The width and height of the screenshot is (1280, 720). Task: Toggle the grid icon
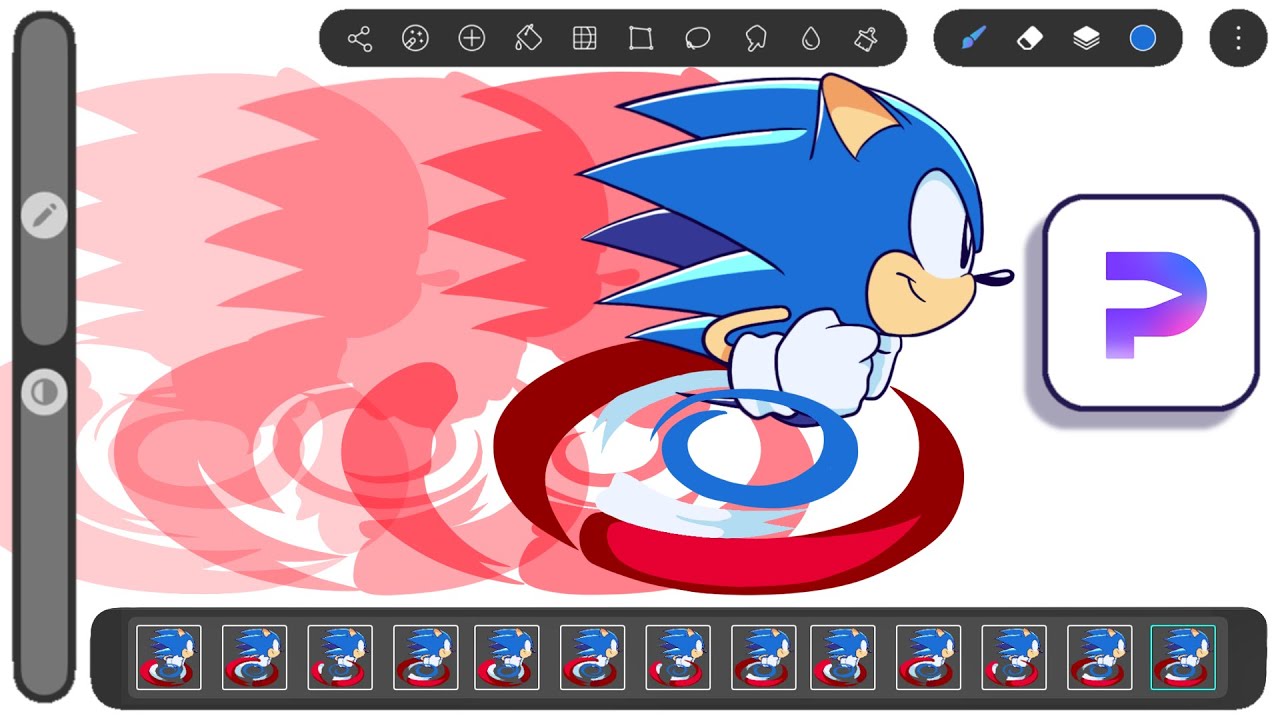[x=584, y=39]
